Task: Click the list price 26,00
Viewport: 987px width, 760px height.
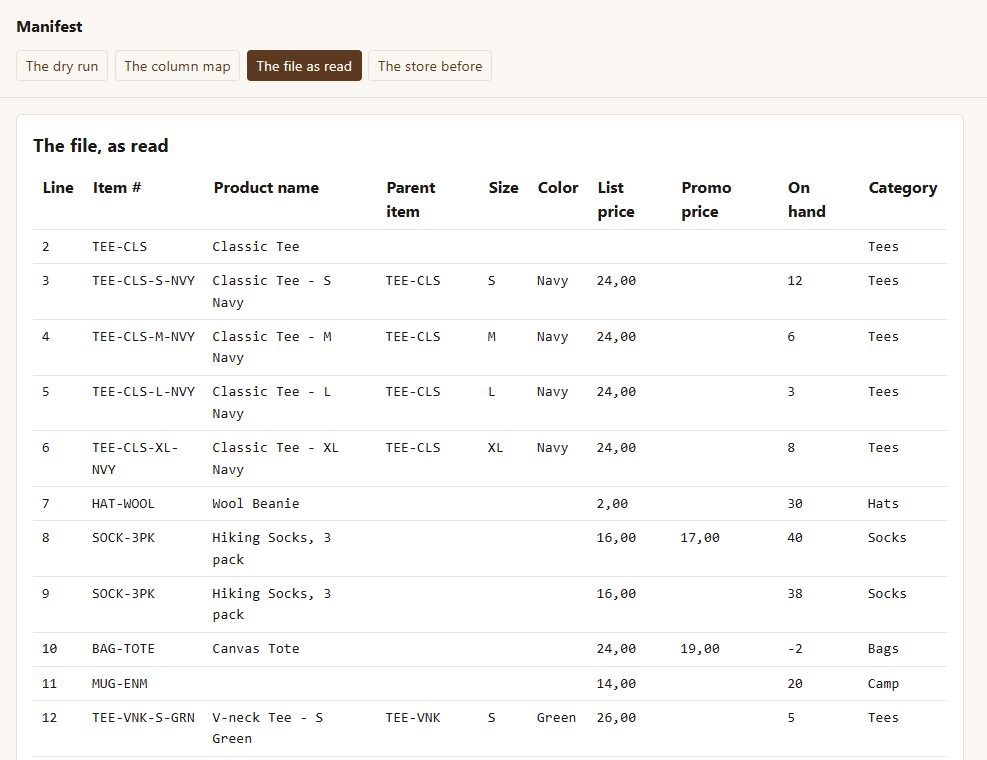Action: pyautogui.click(x=616, y=718)
